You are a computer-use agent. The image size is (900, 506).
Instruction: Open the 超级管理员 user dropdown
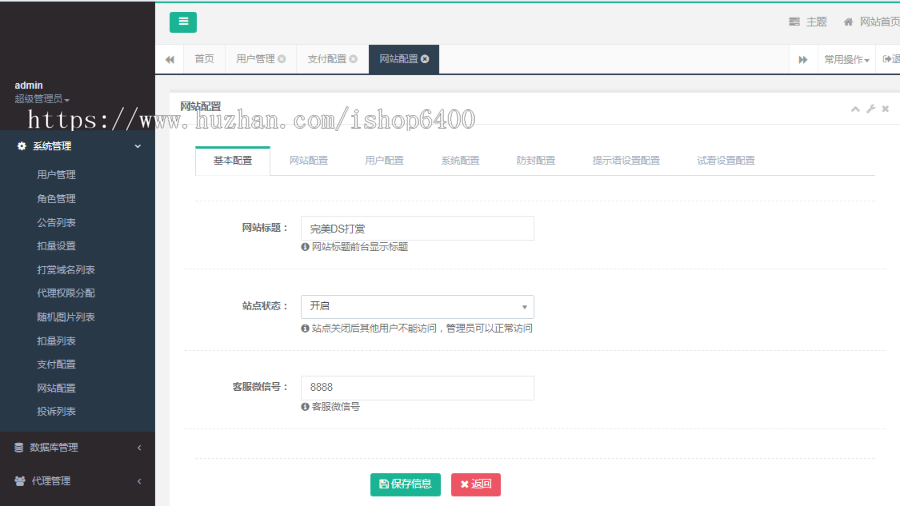point(42,99)
